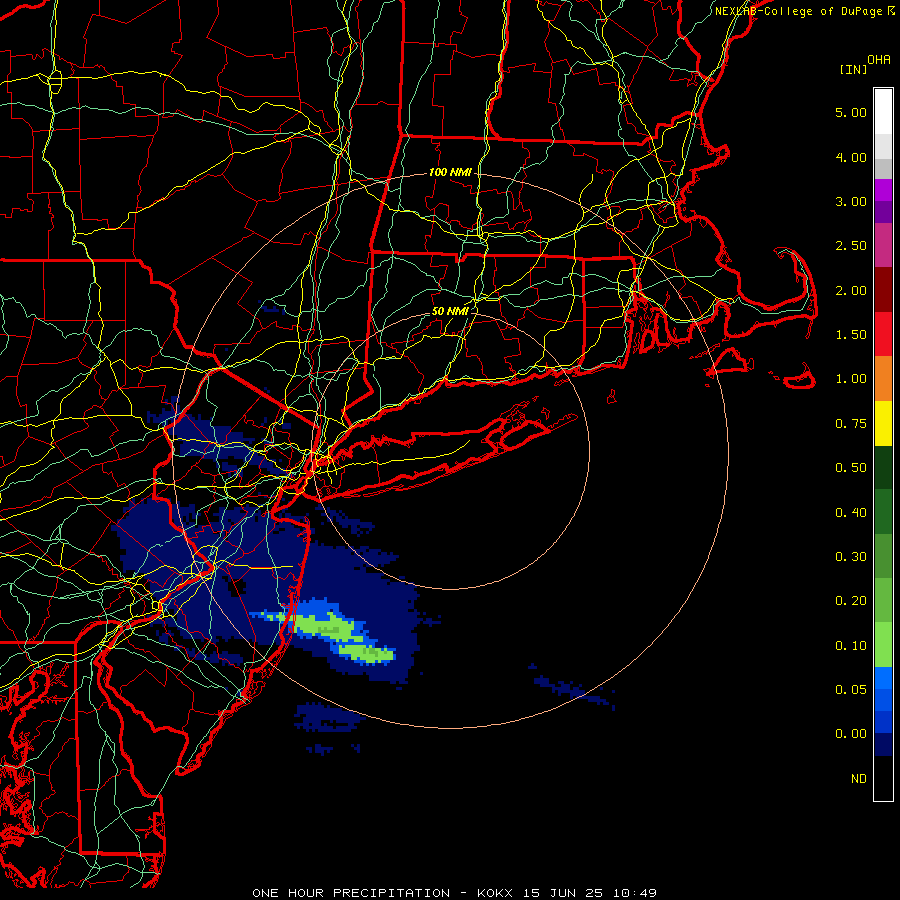Select the pink legend swatch beside 2.50
The height and width of the screenshot is (900, 900).
point(883,245)
